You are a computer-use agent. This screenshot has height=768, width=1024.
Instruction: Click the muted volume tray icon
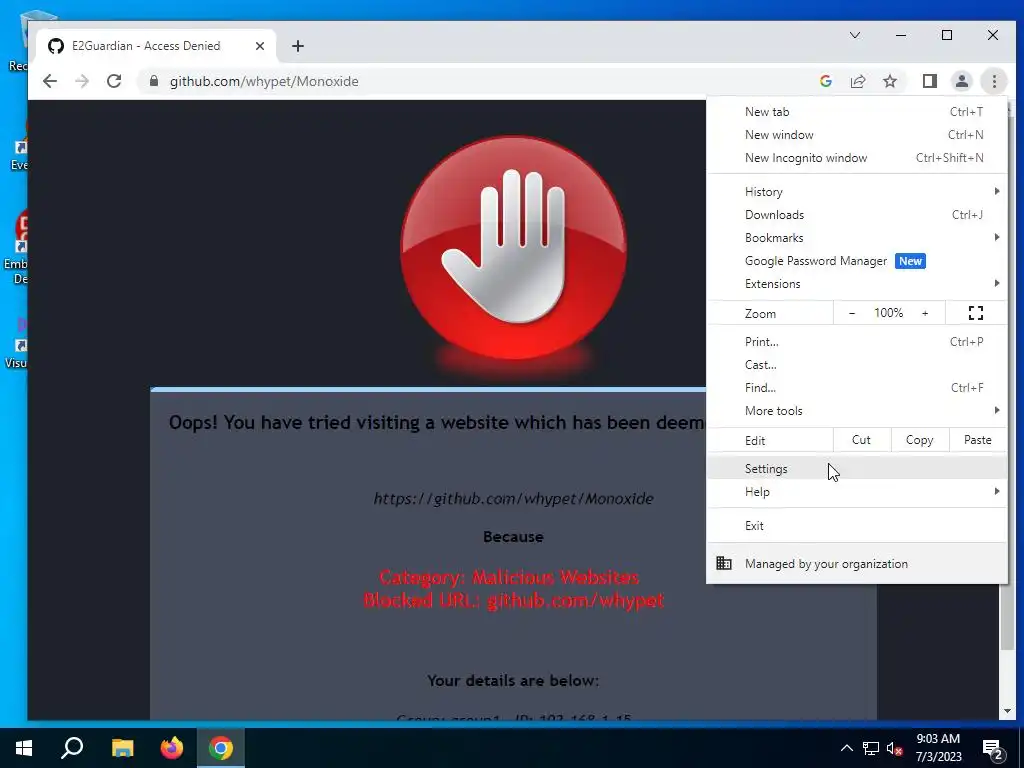point(895,748)
